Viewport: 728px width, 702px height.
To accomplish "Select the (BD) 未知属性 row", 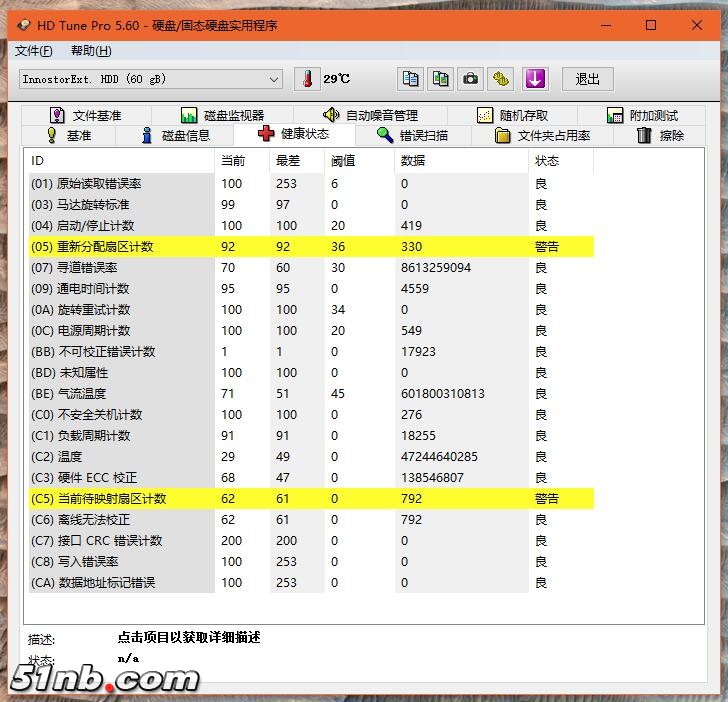I will pyautogui.click(x=311, y=373).
